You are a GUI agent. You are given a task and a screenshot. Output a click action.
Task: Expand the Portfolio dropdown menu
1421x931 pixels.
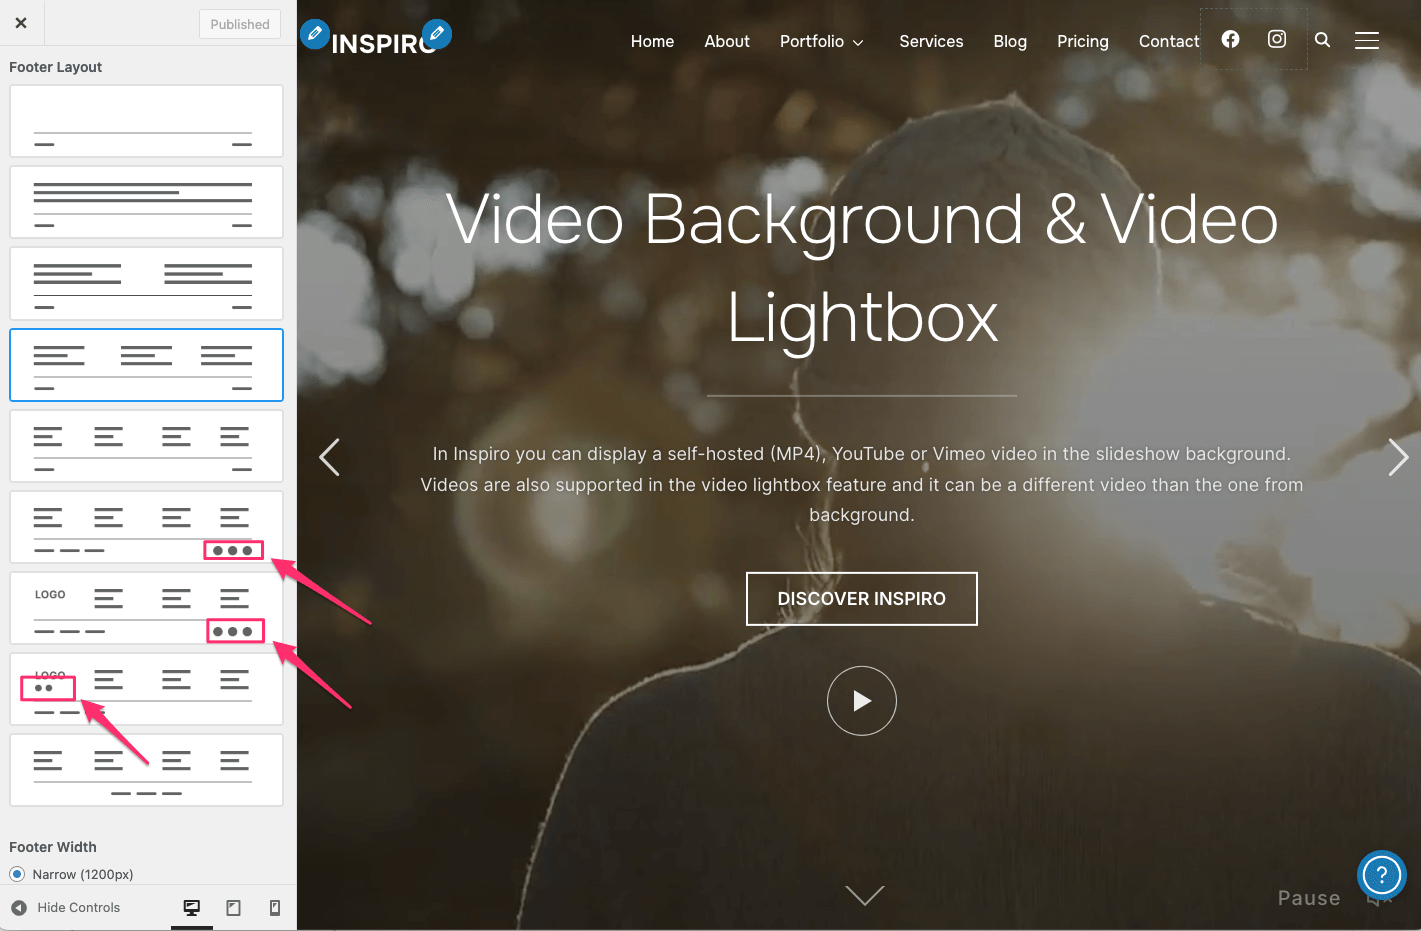821,41
